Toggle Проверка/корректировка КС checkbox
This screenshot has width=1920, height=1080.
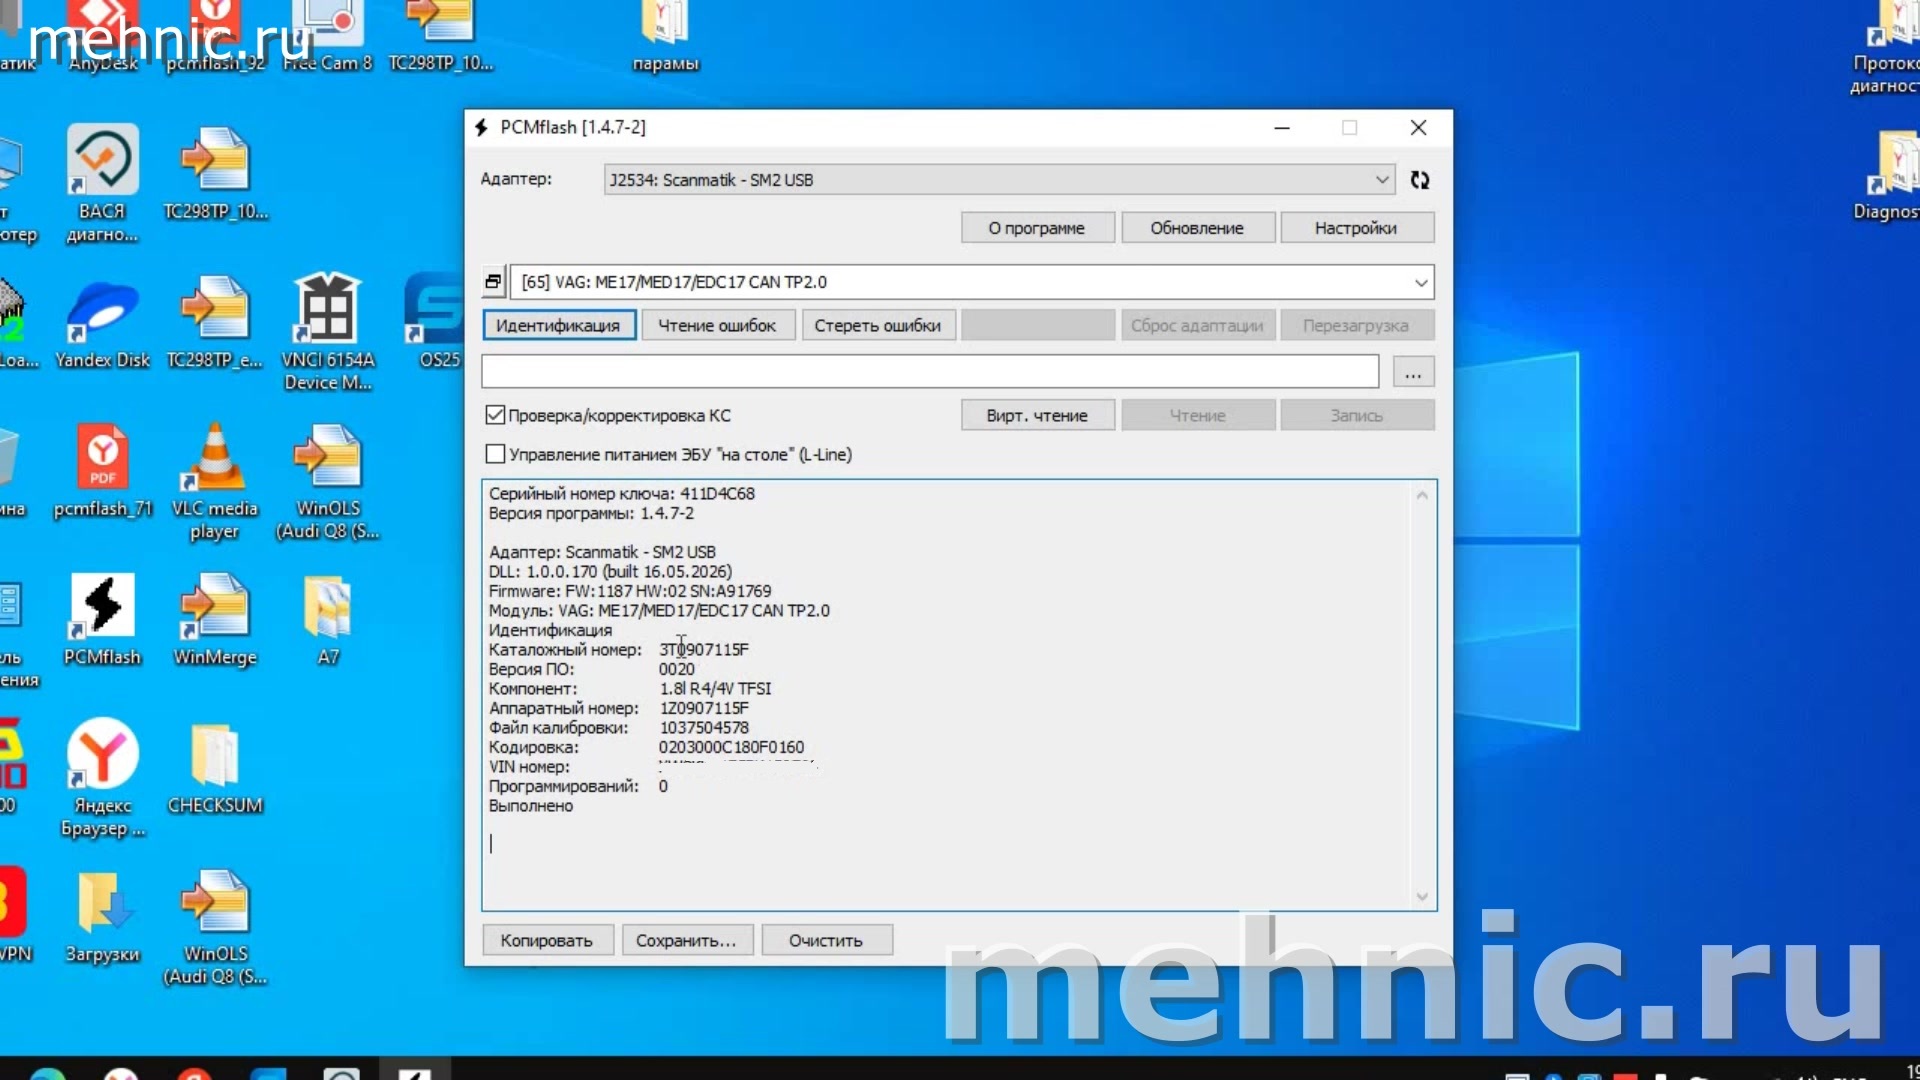click(495, 415)
